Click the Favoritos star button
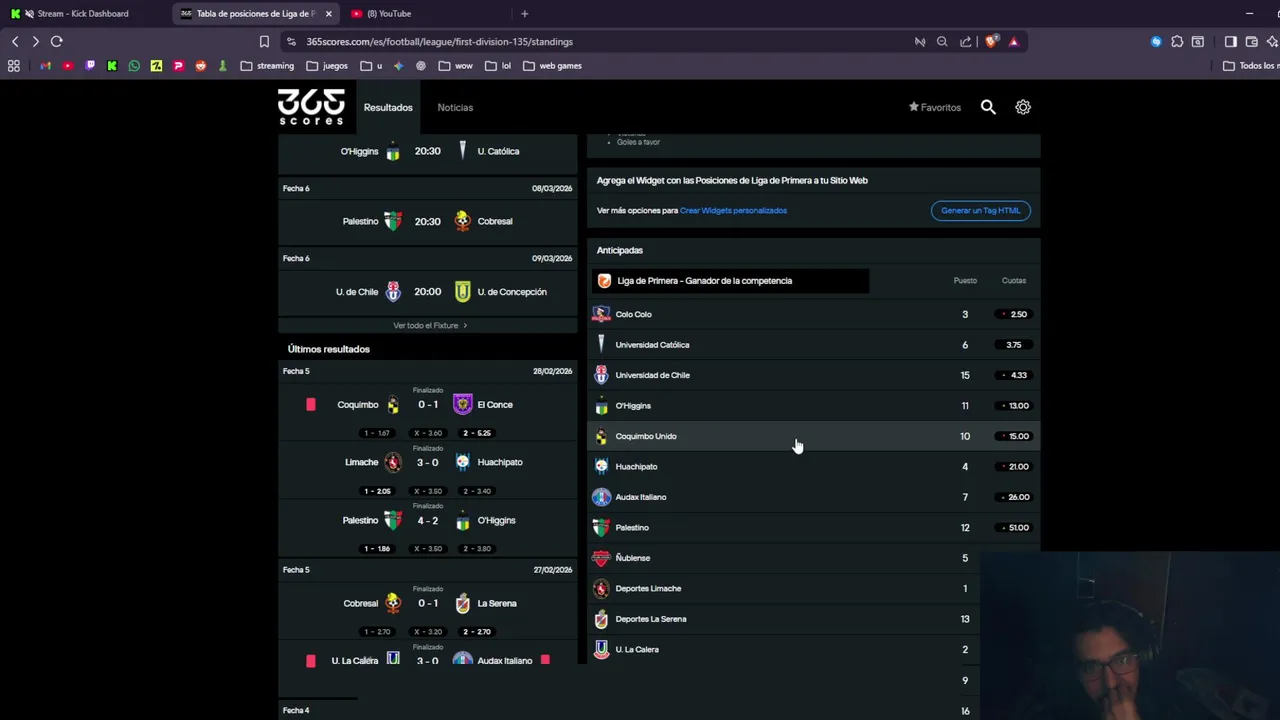The image size is (1280, 720). click(x=934, y=107)
